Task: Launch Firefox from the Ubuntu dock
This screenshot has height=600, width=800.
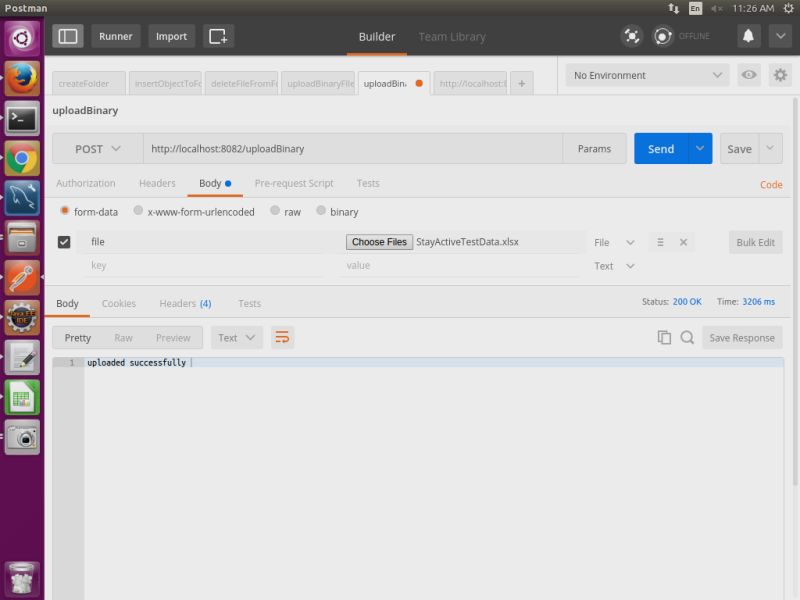Action: click(22, 78)
